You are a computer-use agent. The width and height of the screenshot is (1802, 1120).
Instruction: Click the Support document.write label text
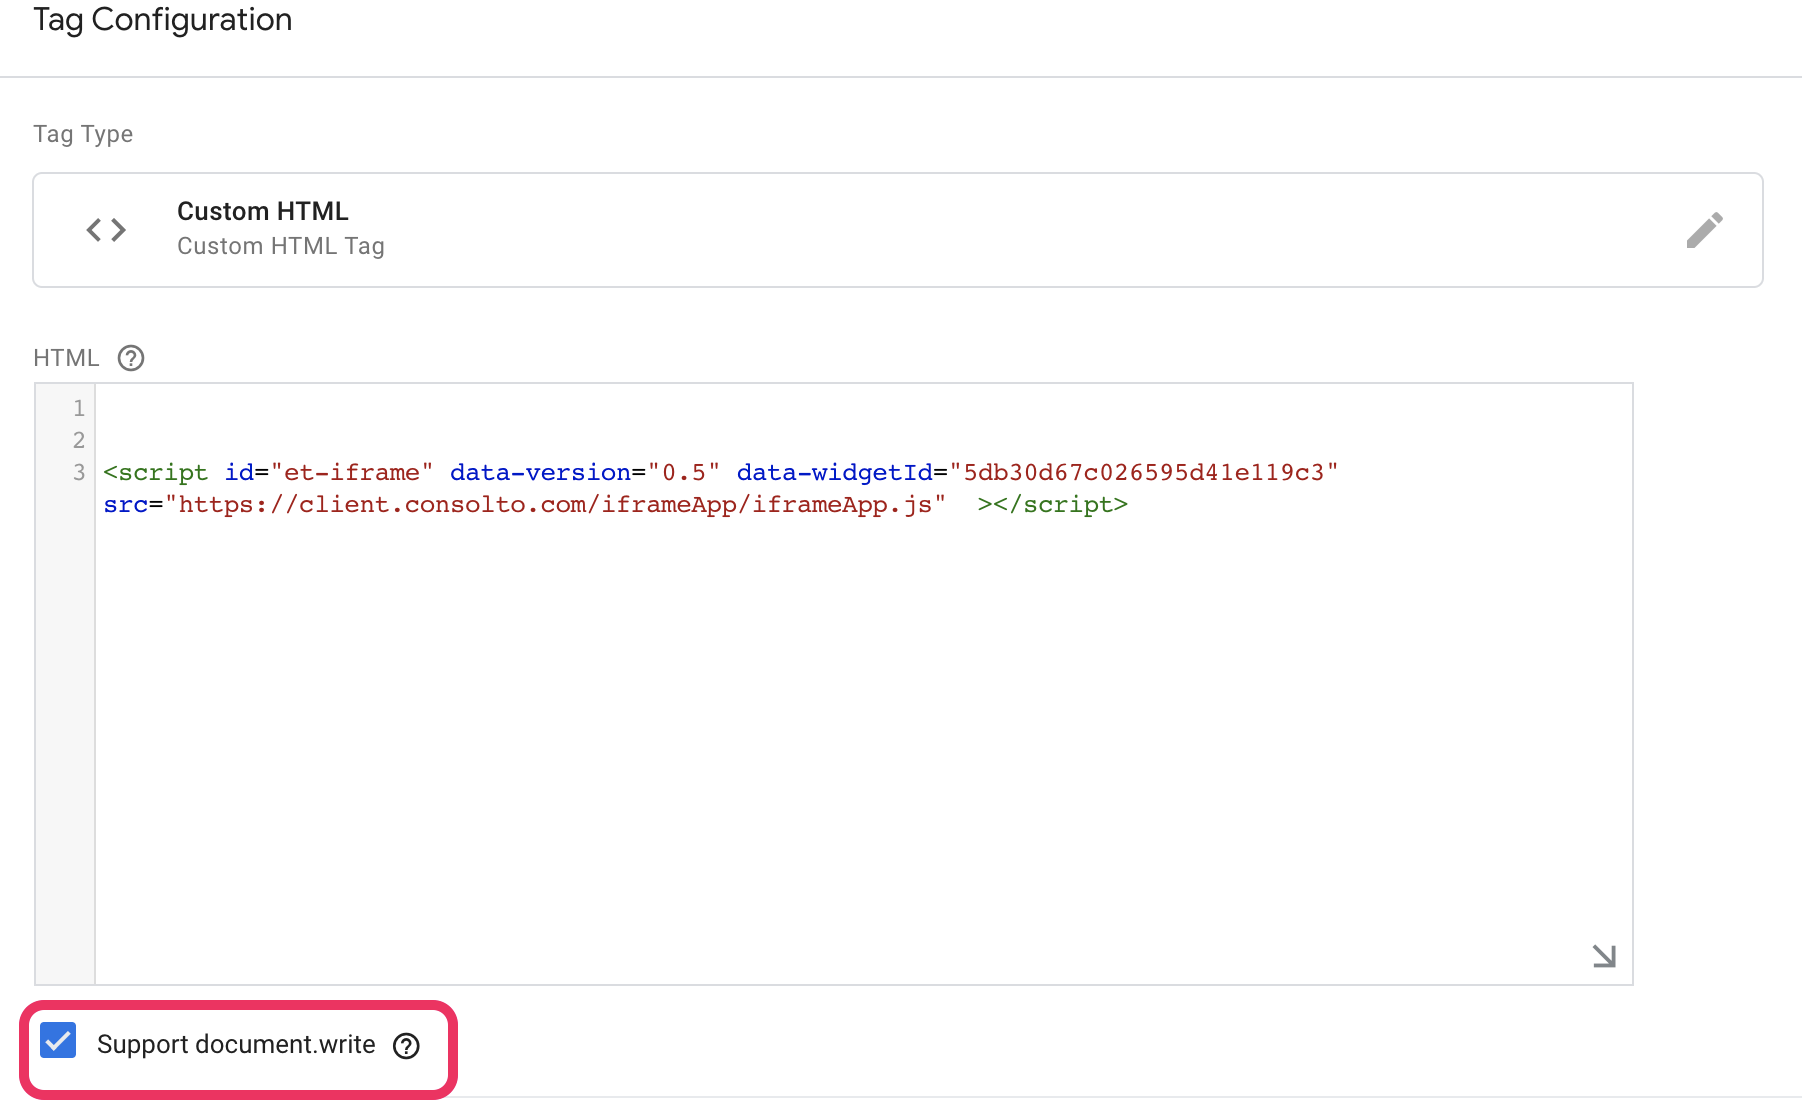point(236,1044)
